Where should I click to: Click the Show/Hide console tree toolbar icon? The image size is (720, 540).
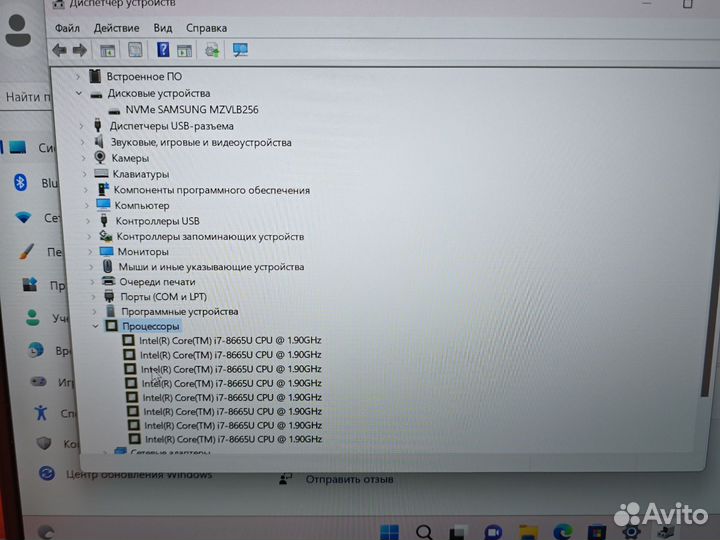(x=107, y=51)
